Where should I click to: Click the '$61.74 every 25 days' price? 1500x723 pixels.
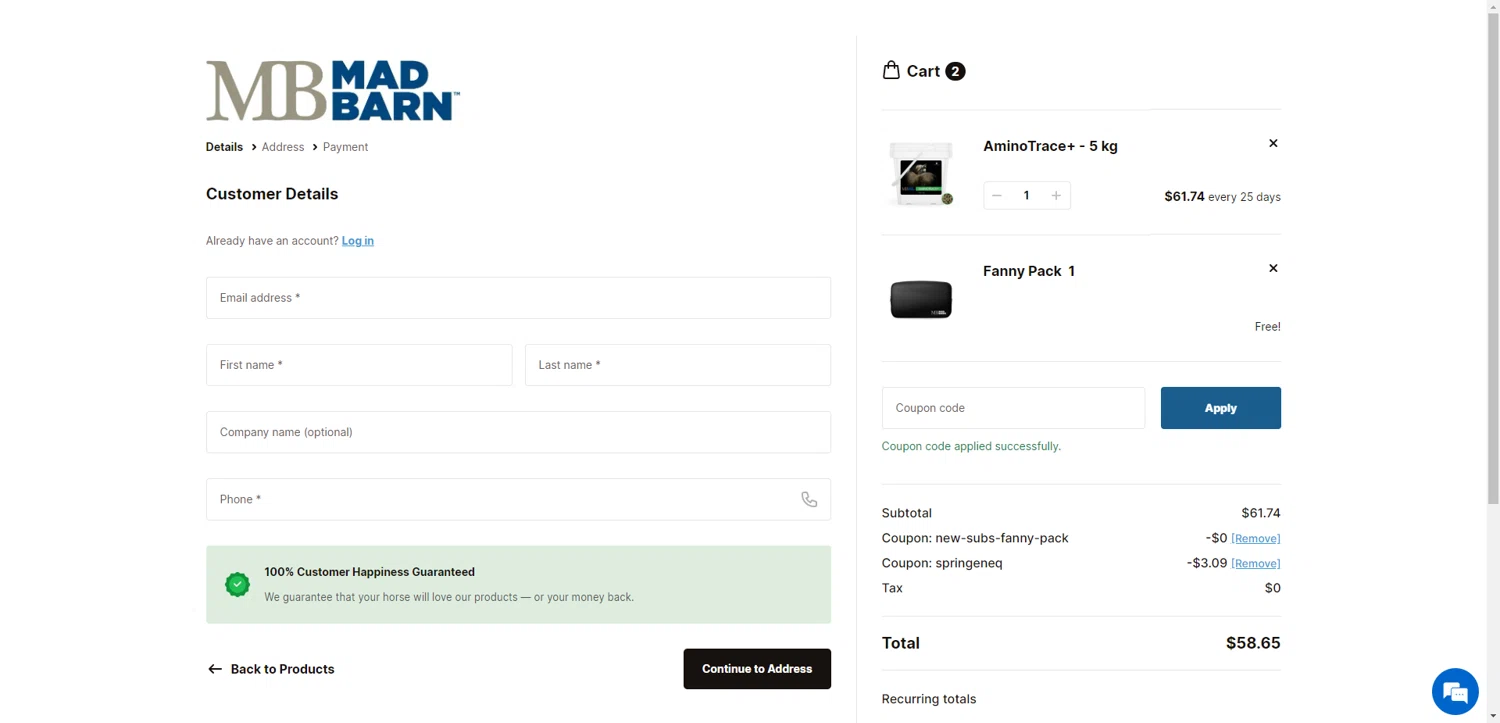(x=1222, y=197)
